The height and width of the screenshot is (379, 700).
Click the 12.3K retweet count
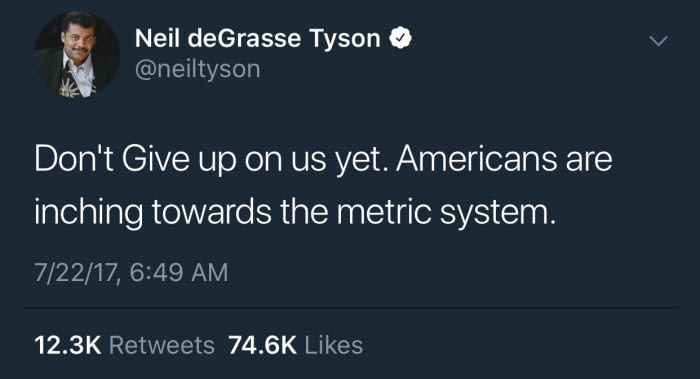pyautogui.click(x=68, y=346)
